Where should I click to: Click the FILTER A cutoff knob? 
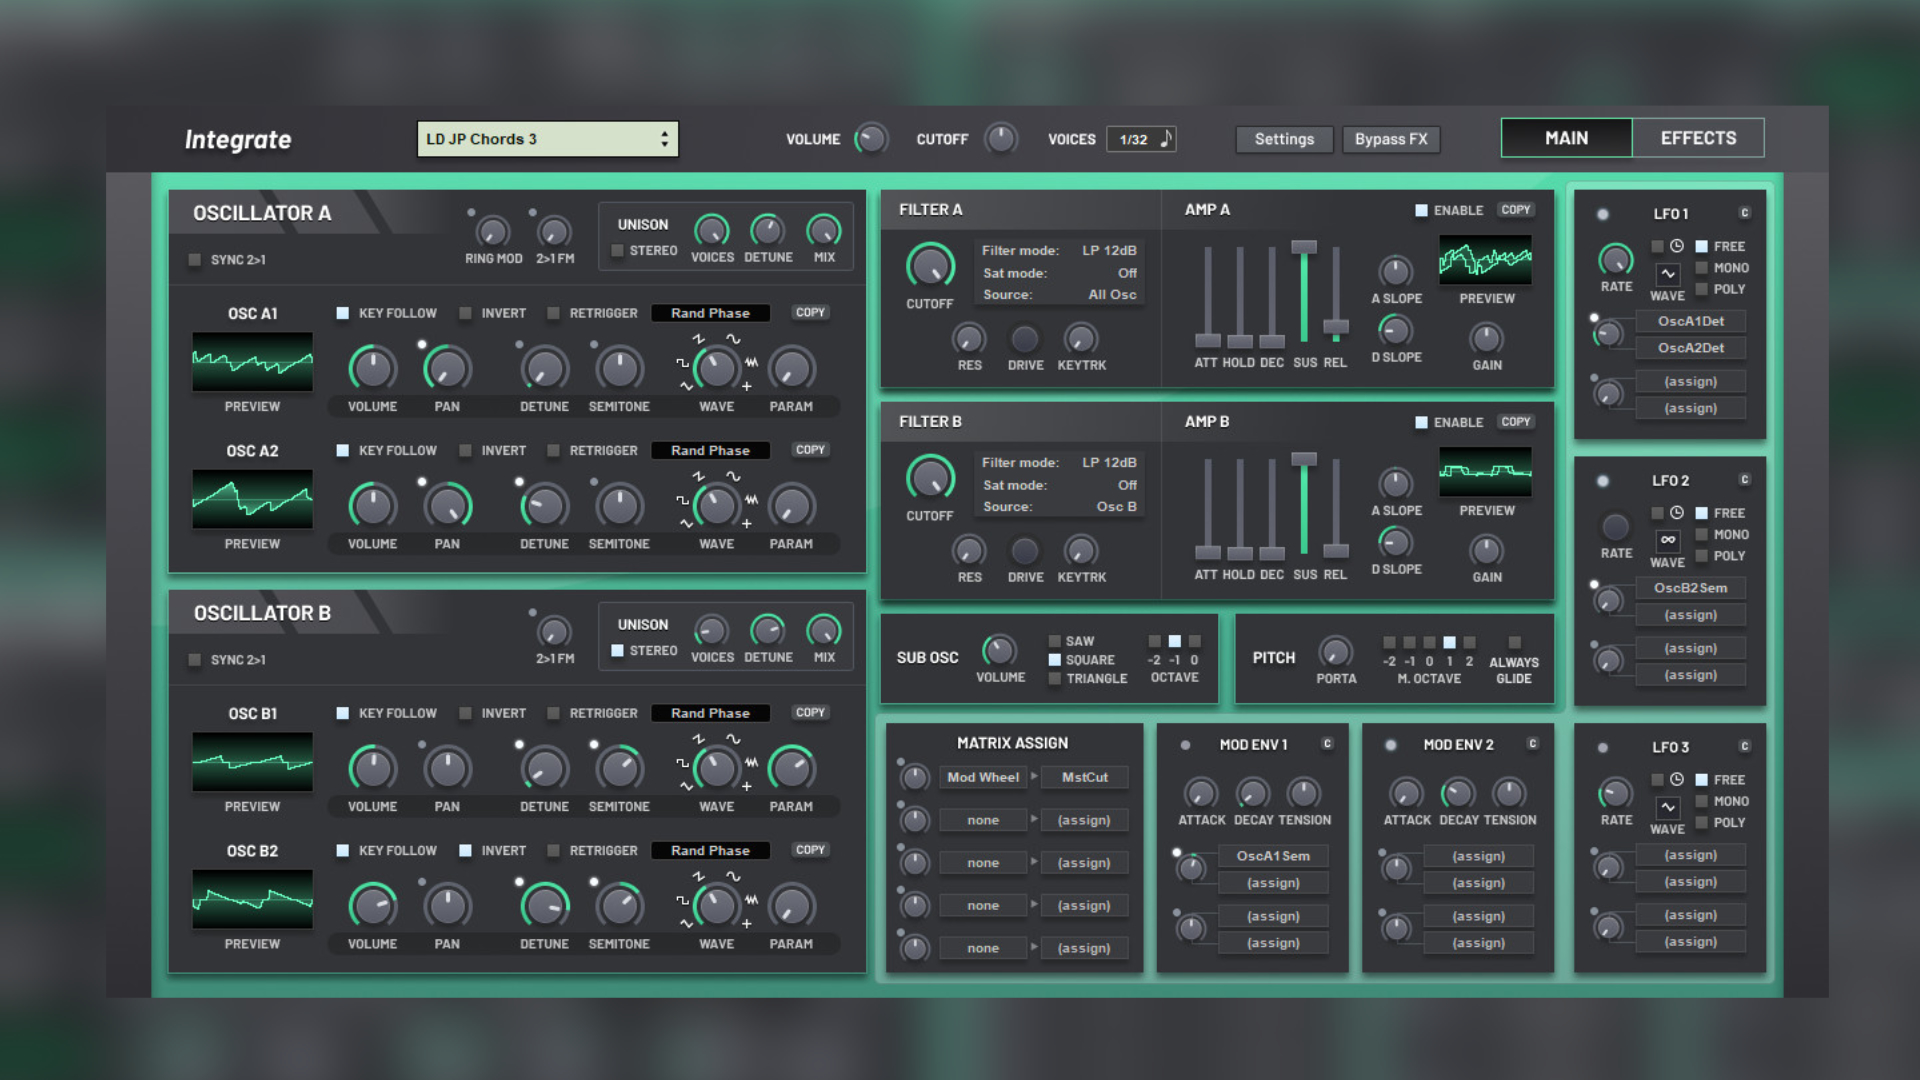pyautogui.click(x=930, y=266)
